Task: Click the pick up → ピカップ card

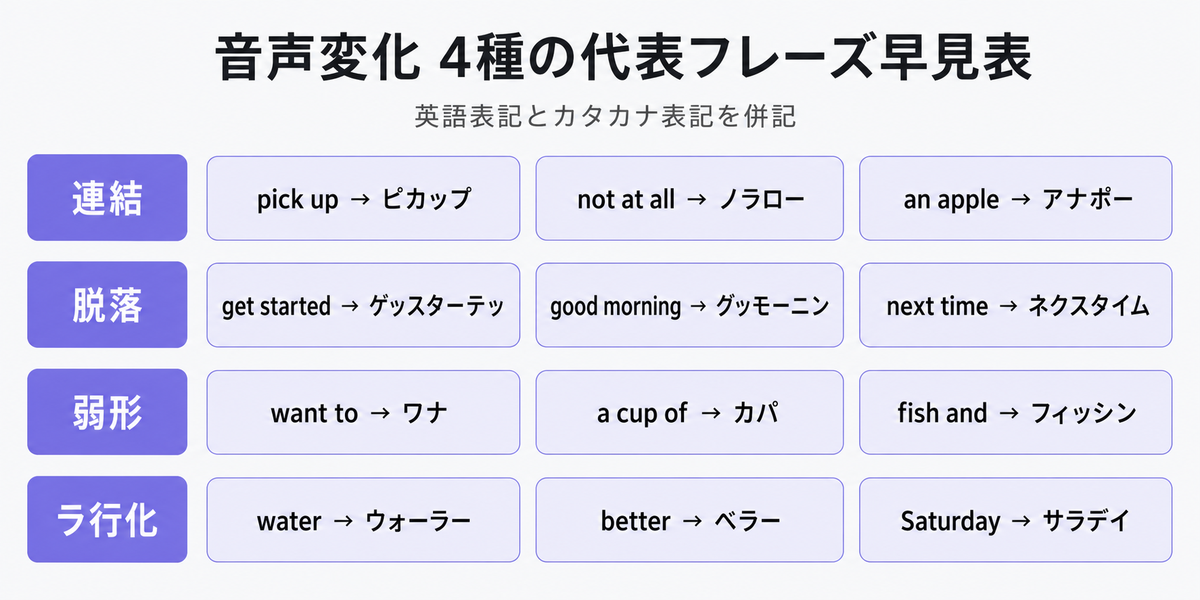Action: point(363,198)
